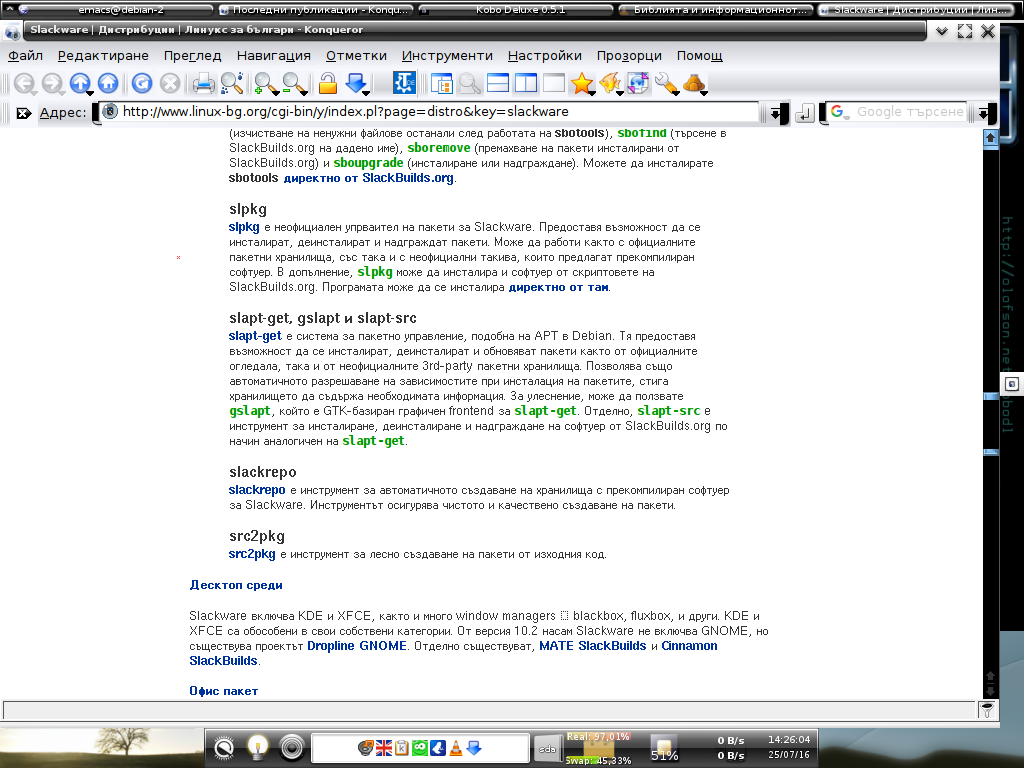Open the slapt-get link

pos(255,336)
